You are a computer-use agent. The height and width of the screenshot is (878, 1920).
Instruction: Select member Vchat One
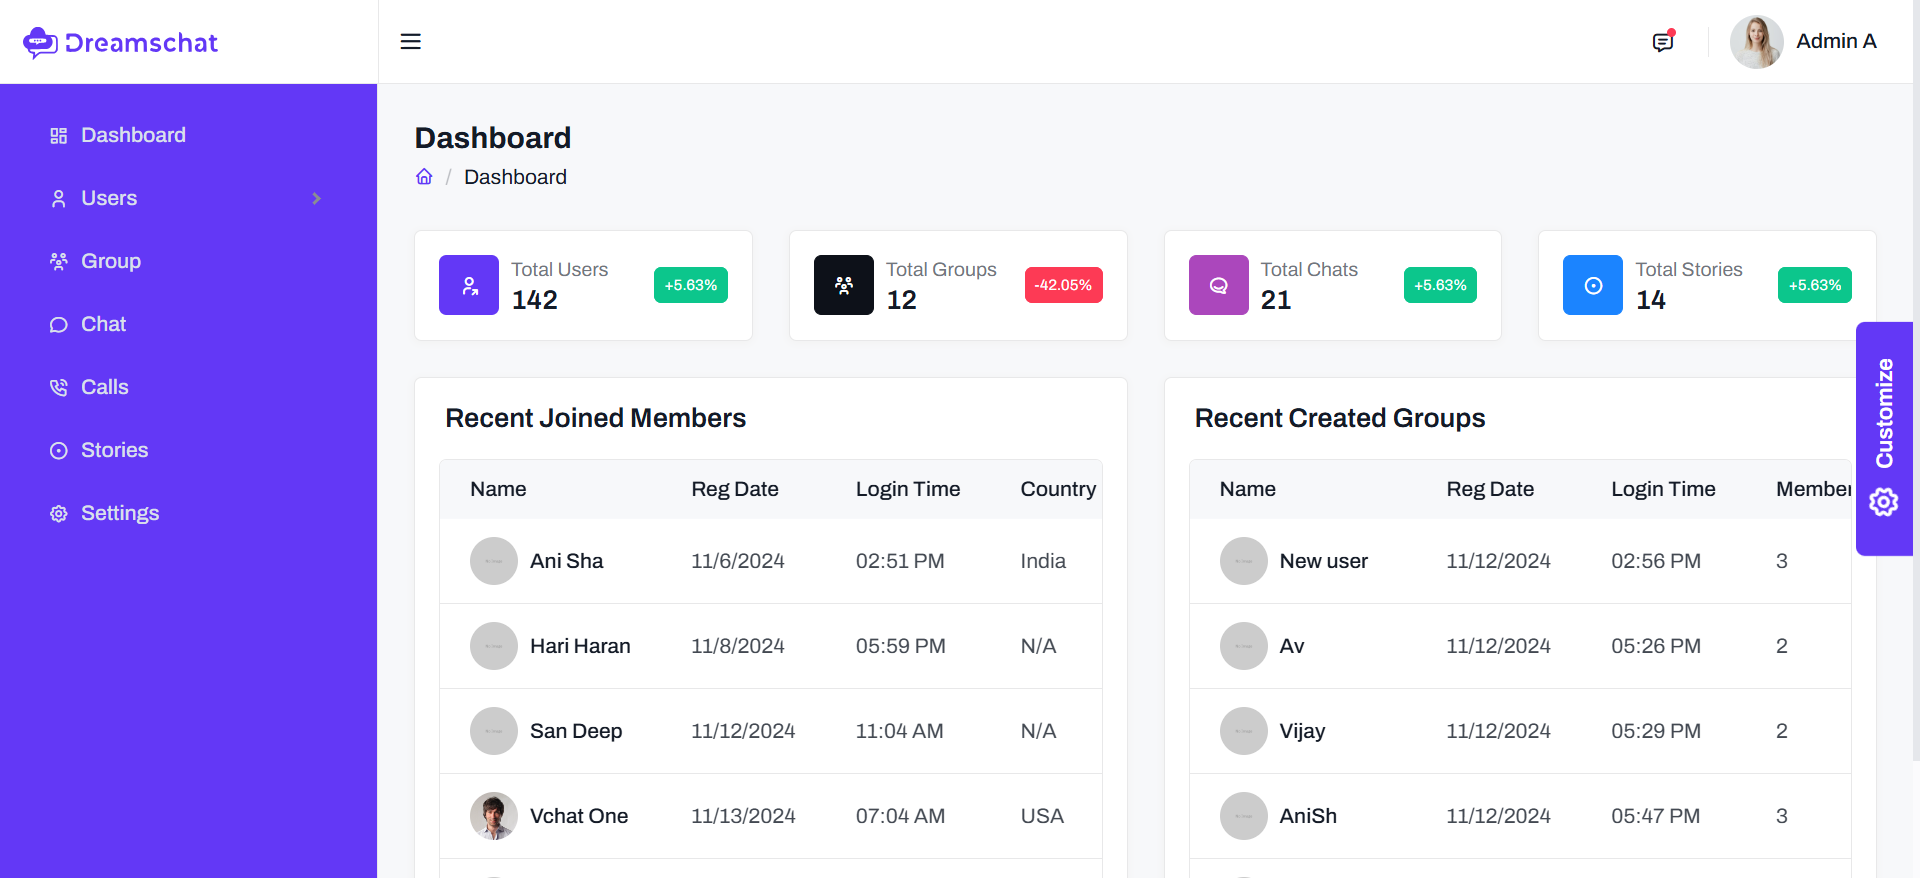click(x=579, y=816)
